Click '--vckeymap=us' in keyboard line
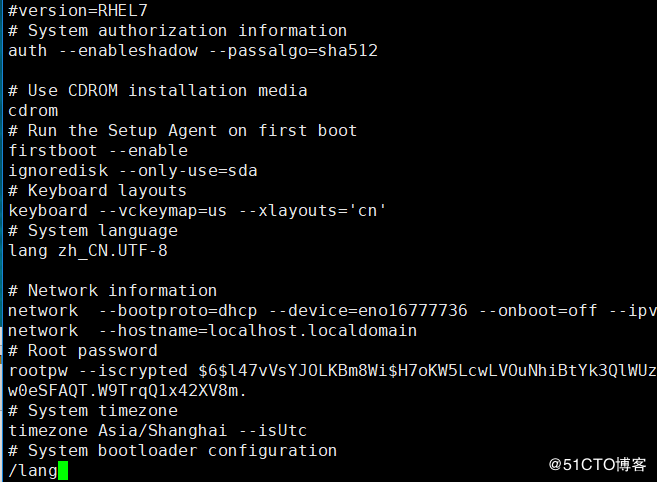The image size is (657, 482). tap(163, 210)
